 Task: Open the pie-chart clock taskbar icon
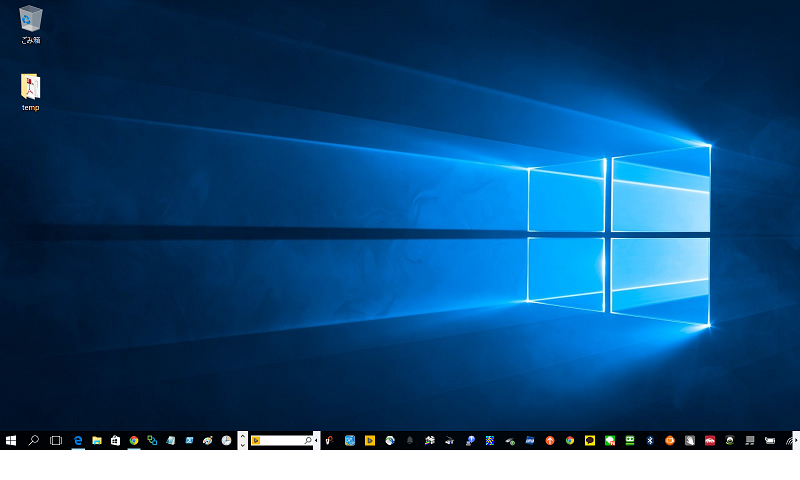tap(226, 440)
